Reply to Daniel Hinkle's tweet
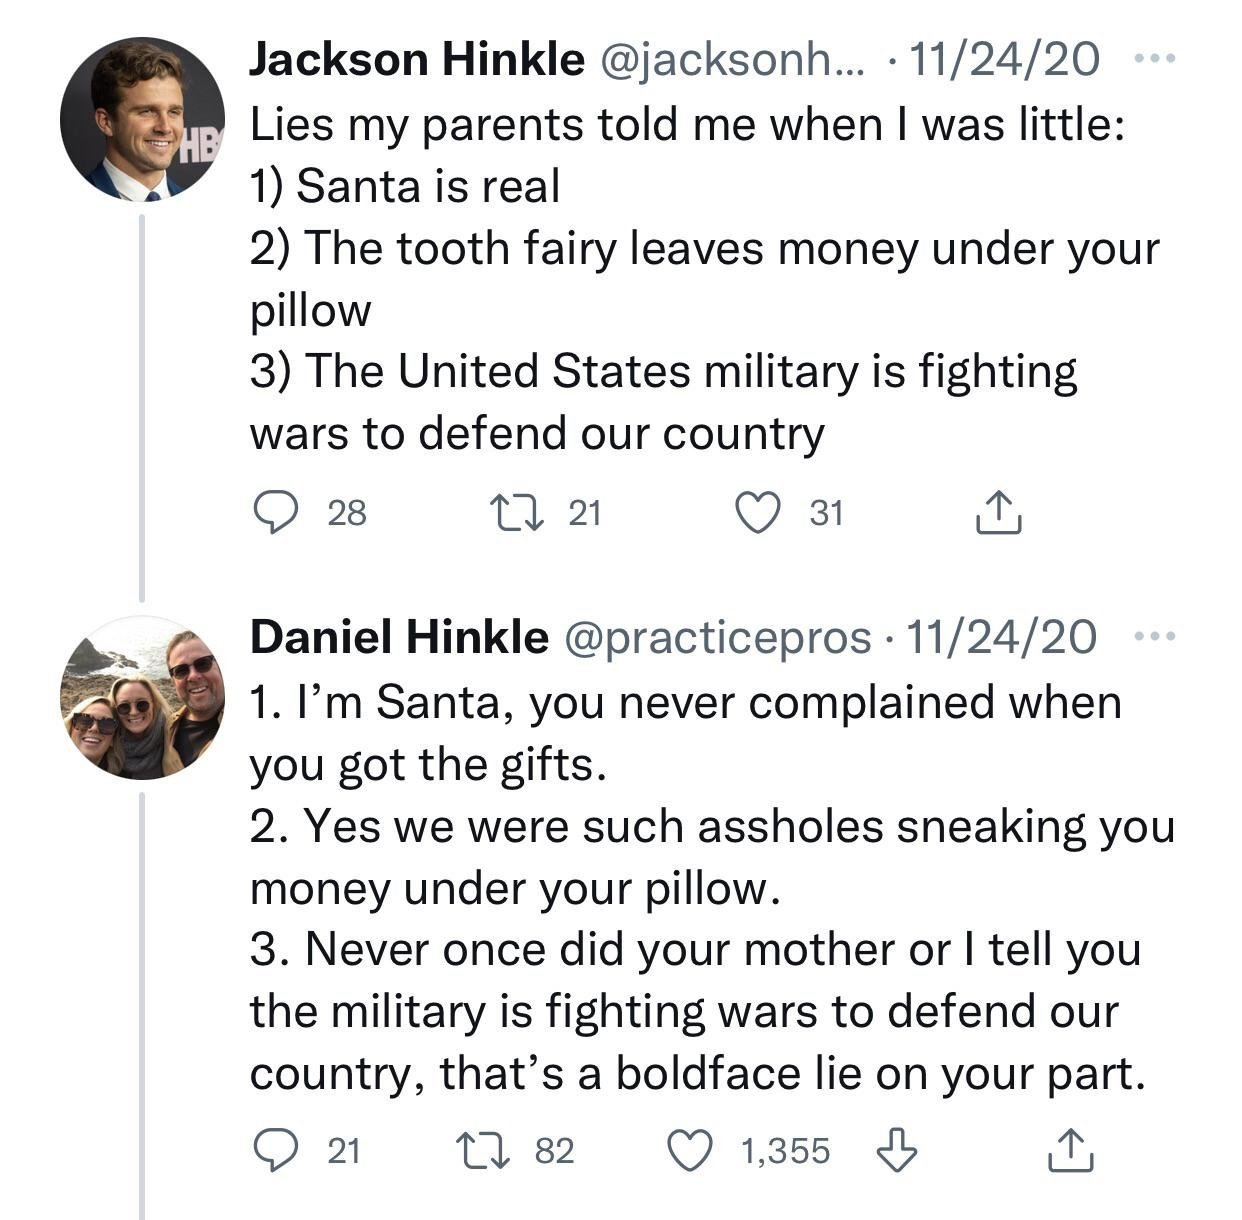 [271, 1150]
